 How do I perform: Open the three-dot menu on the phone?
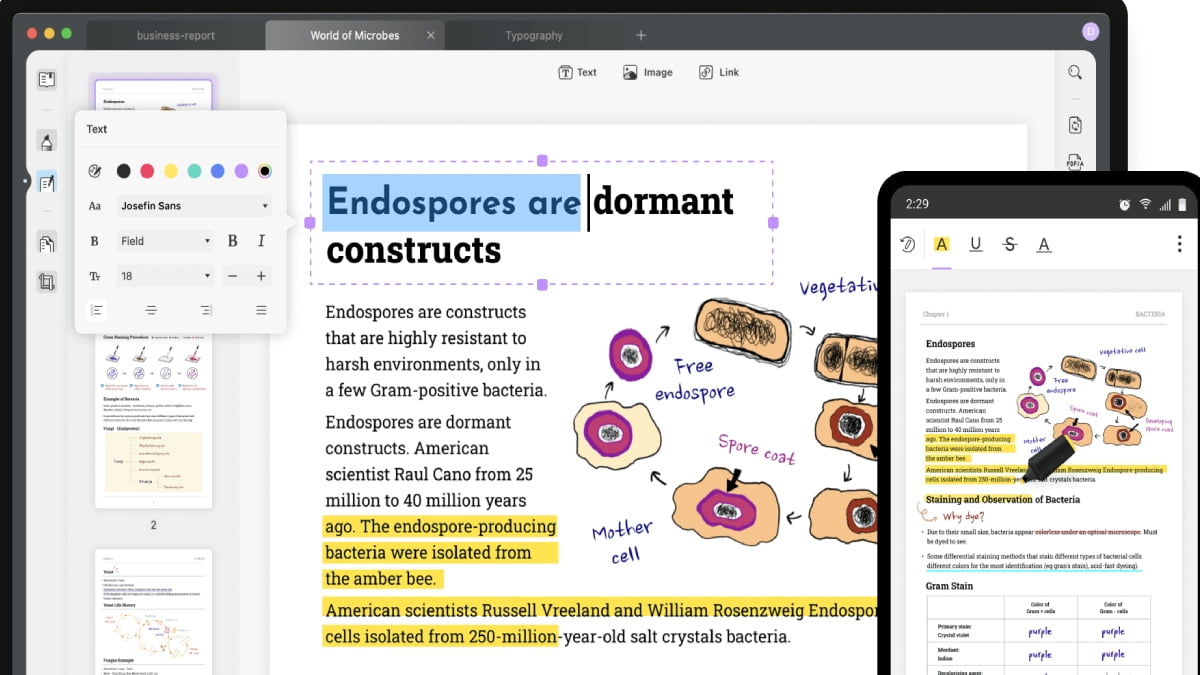click(x=1180, y=244)
